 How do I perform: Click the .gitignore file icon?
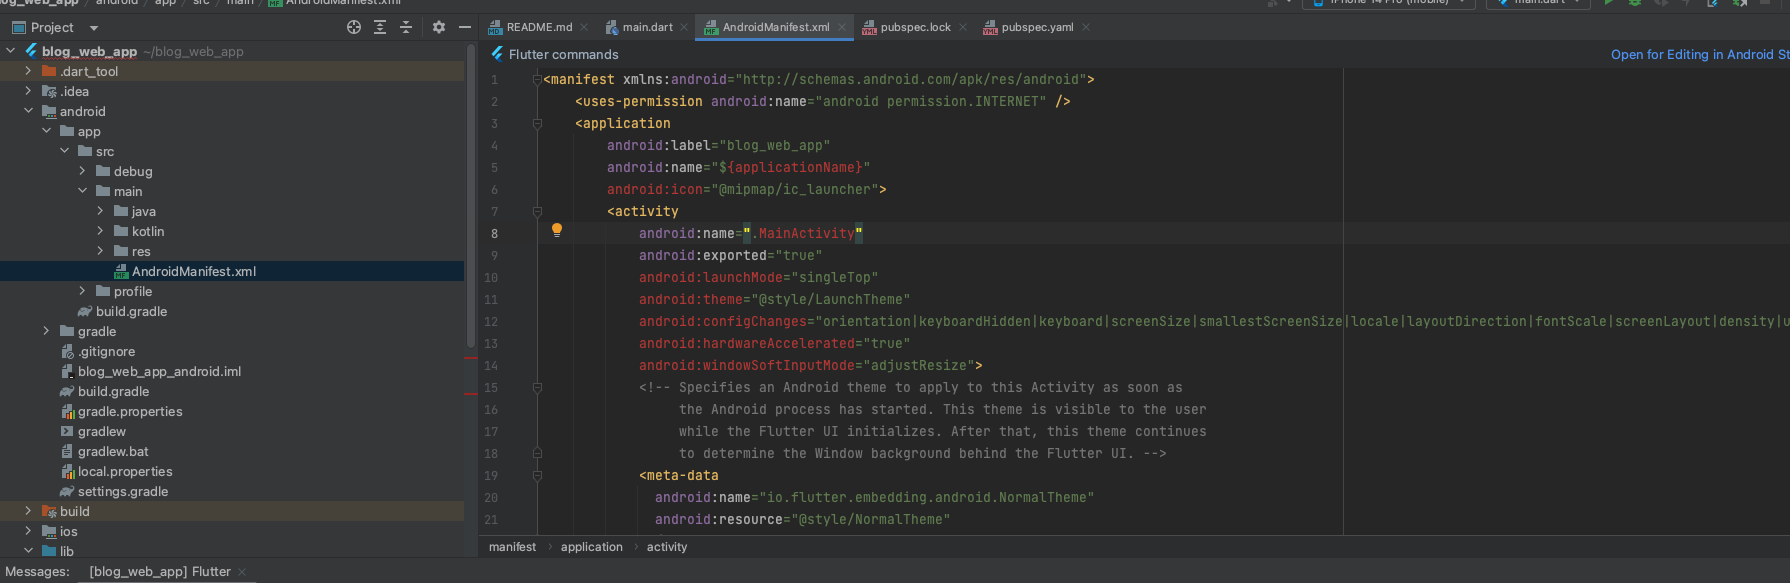pyautogui.click(x=68, y=351)
